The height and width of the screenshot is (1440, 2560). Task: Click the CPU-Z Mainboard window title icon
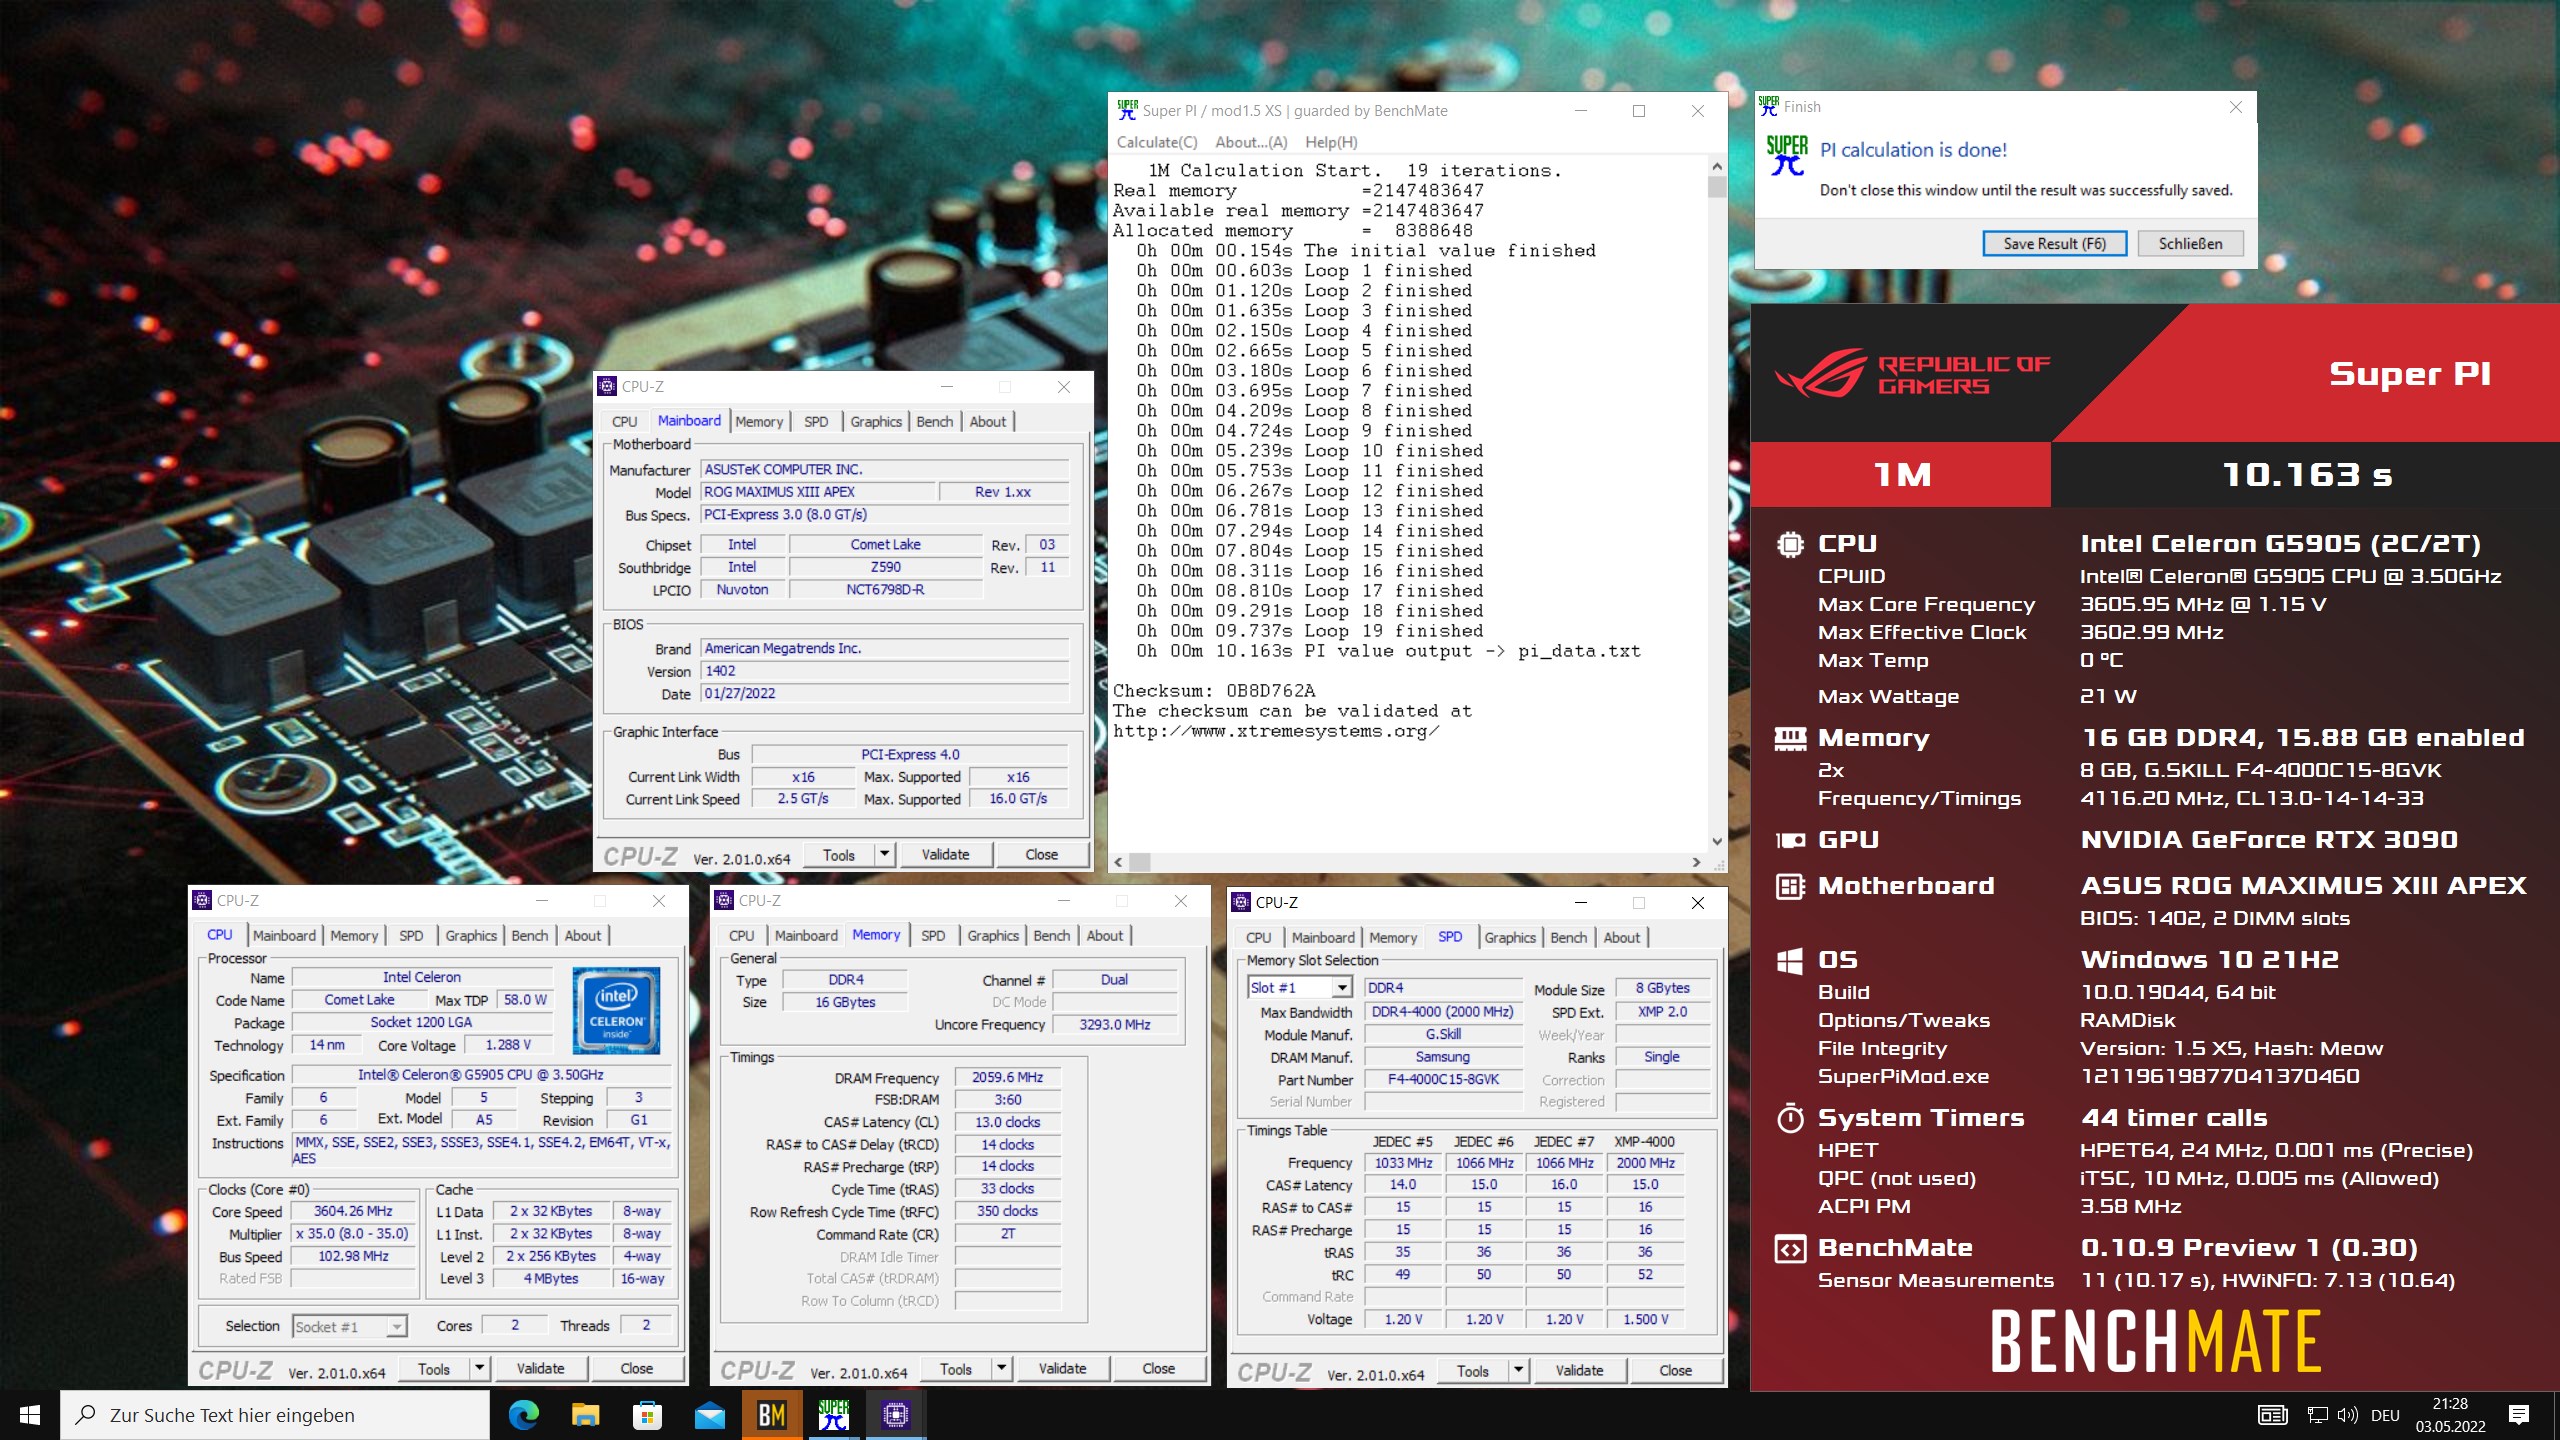click(x=607, y=386)
